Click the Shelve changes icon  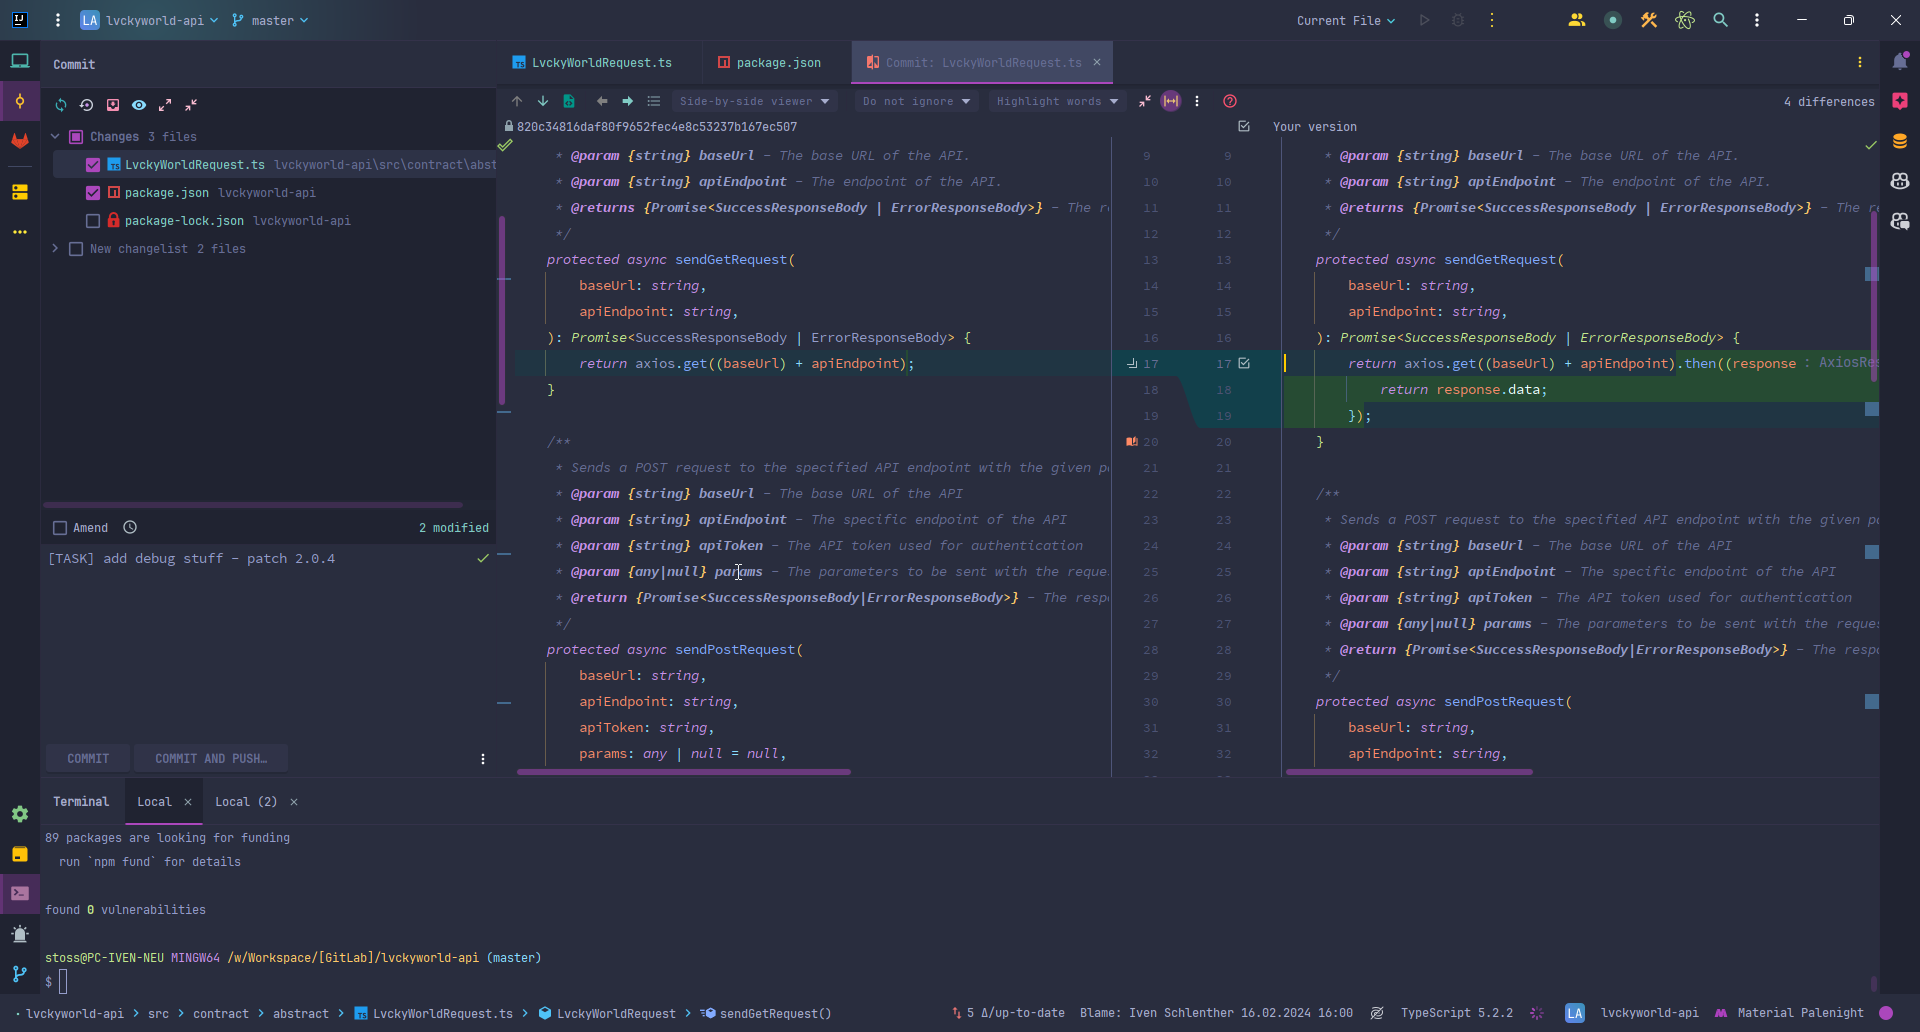(113, 105)
